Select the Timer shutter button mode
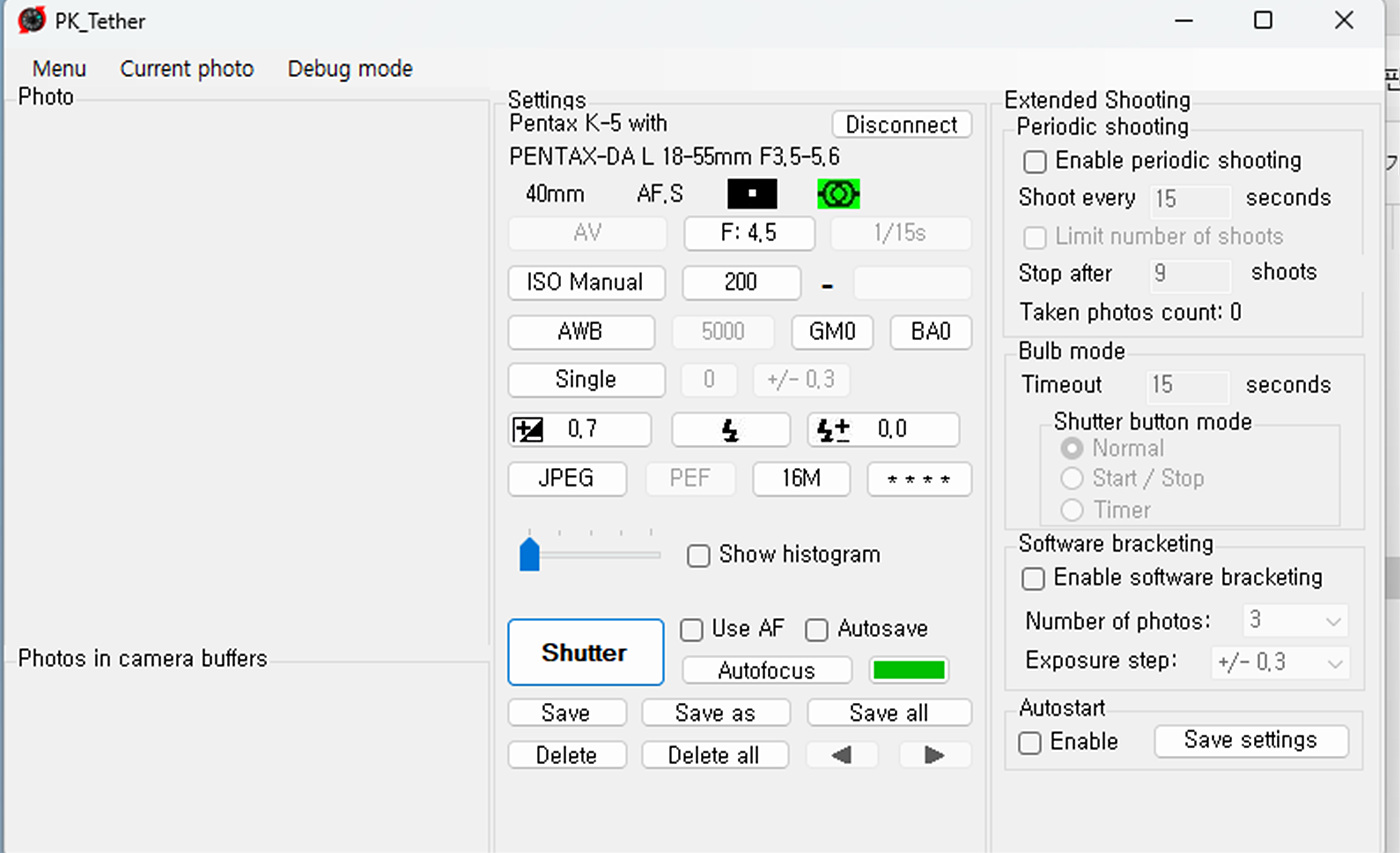This screenshot has height=853, width=1400. tap(1072, 510)
